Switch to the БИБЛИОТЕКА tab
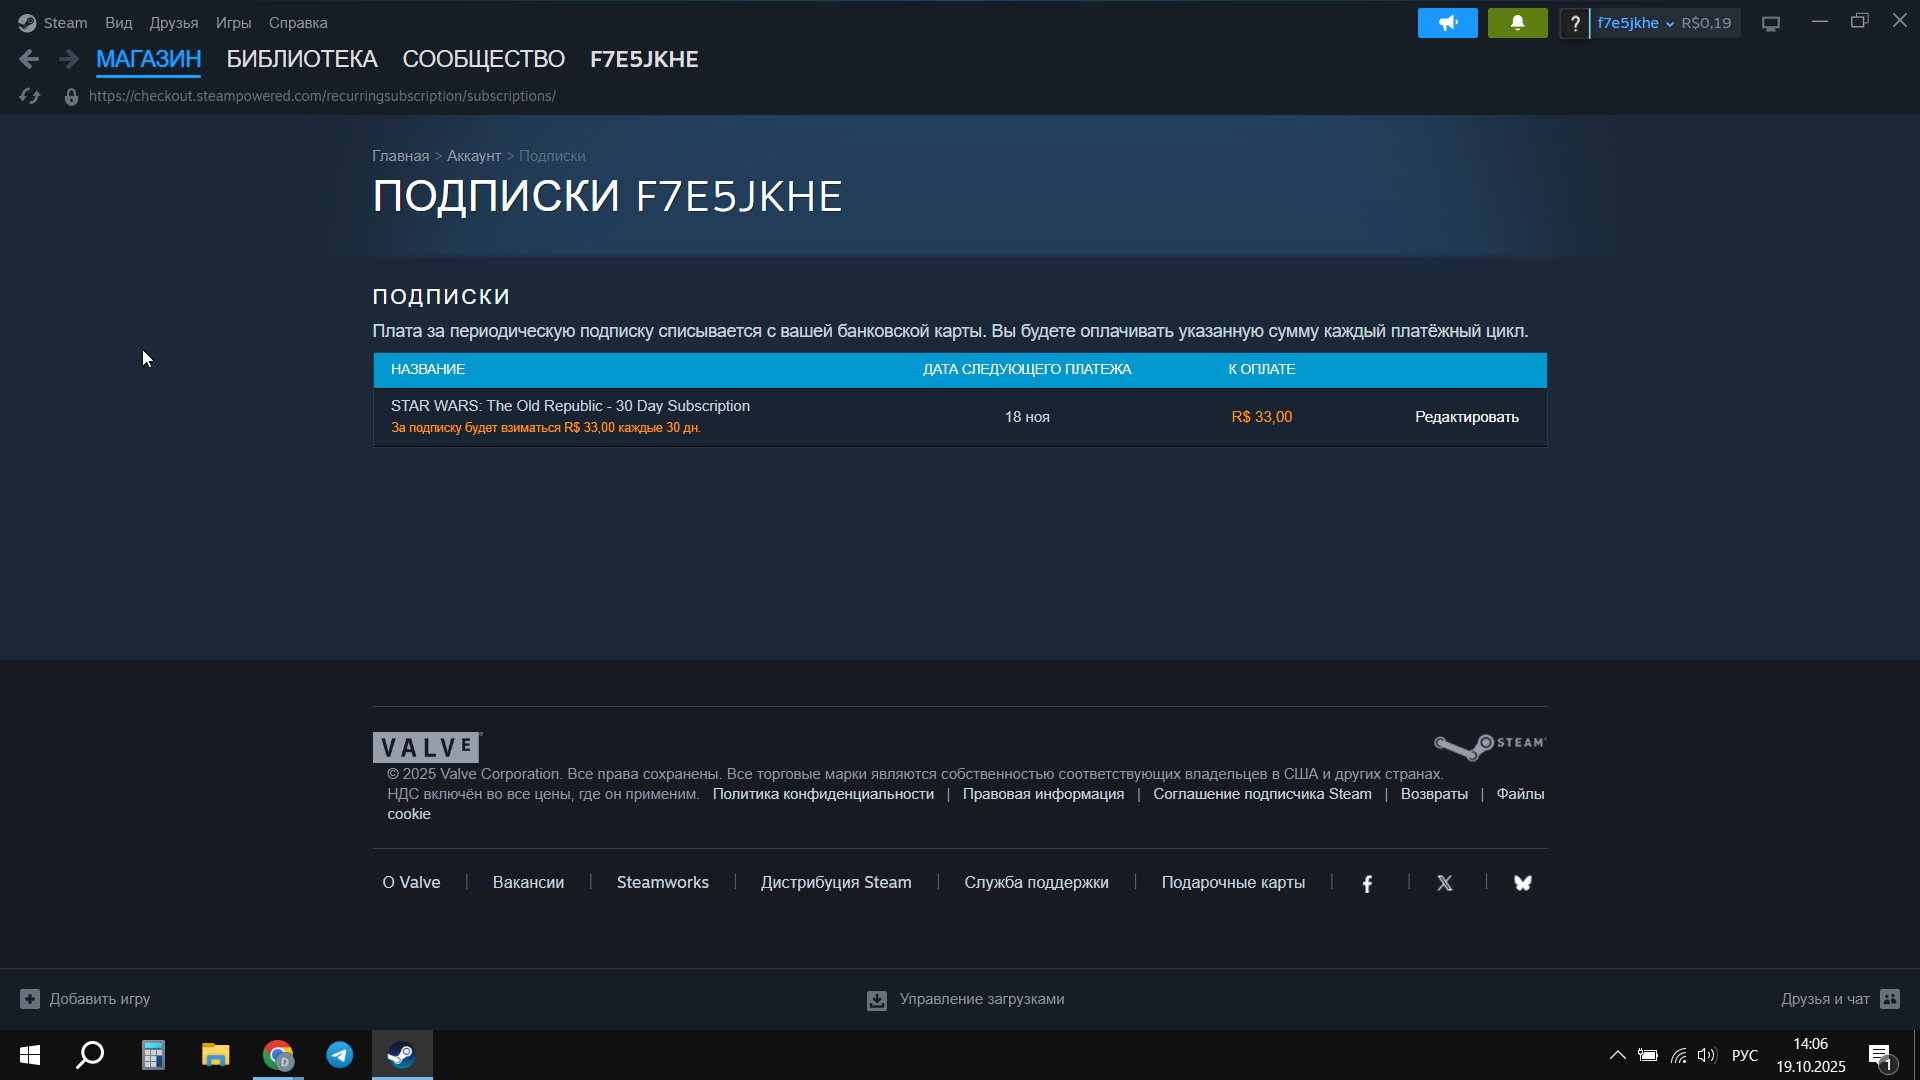Viewport: 1920px width, 1080px height. point(301,60)
